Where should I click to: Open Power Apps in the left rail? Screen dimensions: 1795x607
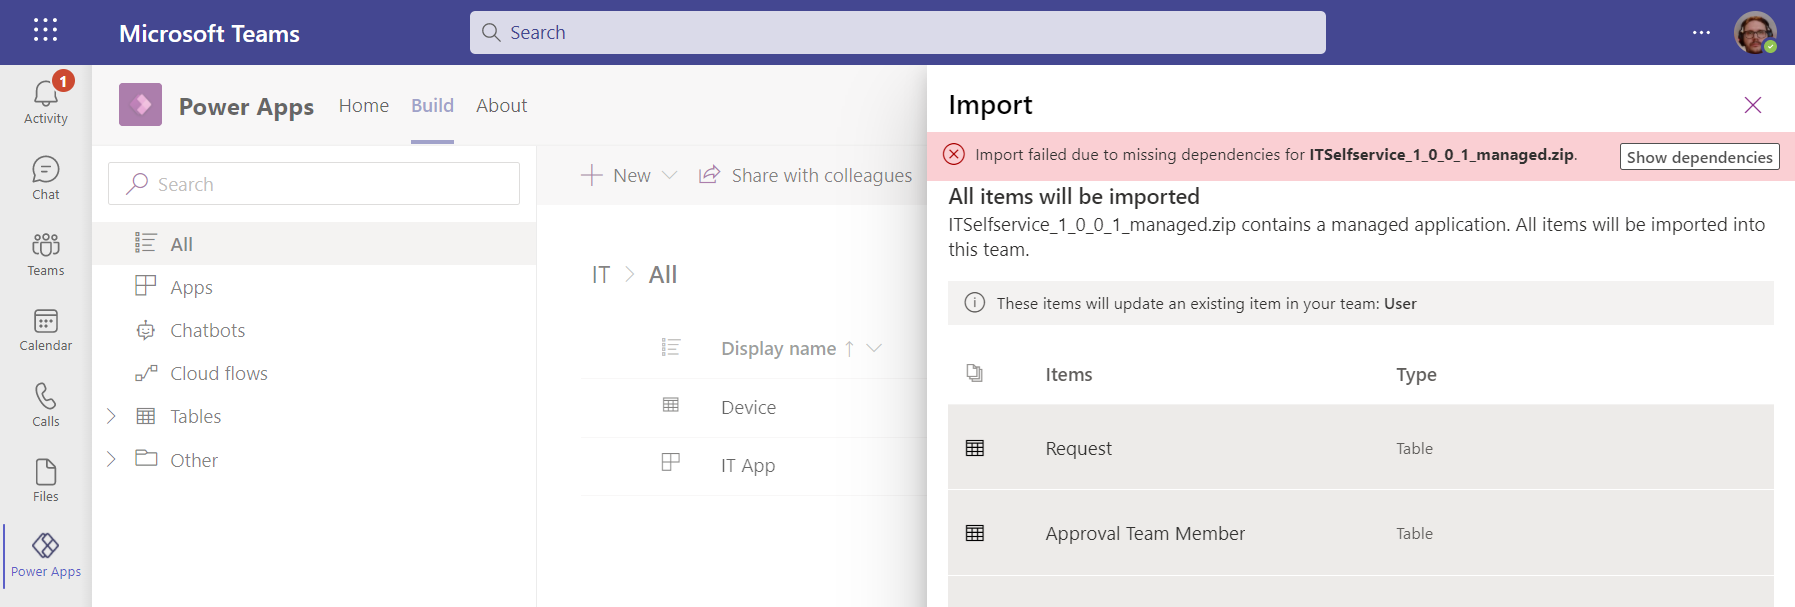(46, 555)
